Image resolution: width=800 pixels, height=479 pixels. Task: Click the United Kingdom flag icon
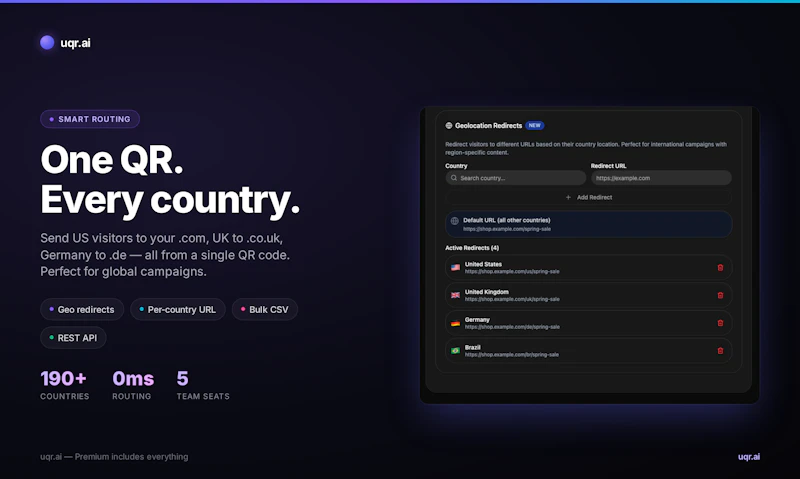[x=456, y=295]
